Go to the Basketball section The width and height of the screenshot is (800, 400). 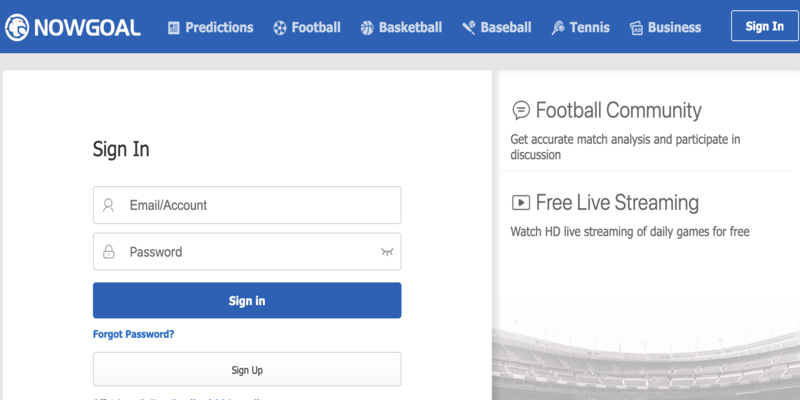point(401,28)
